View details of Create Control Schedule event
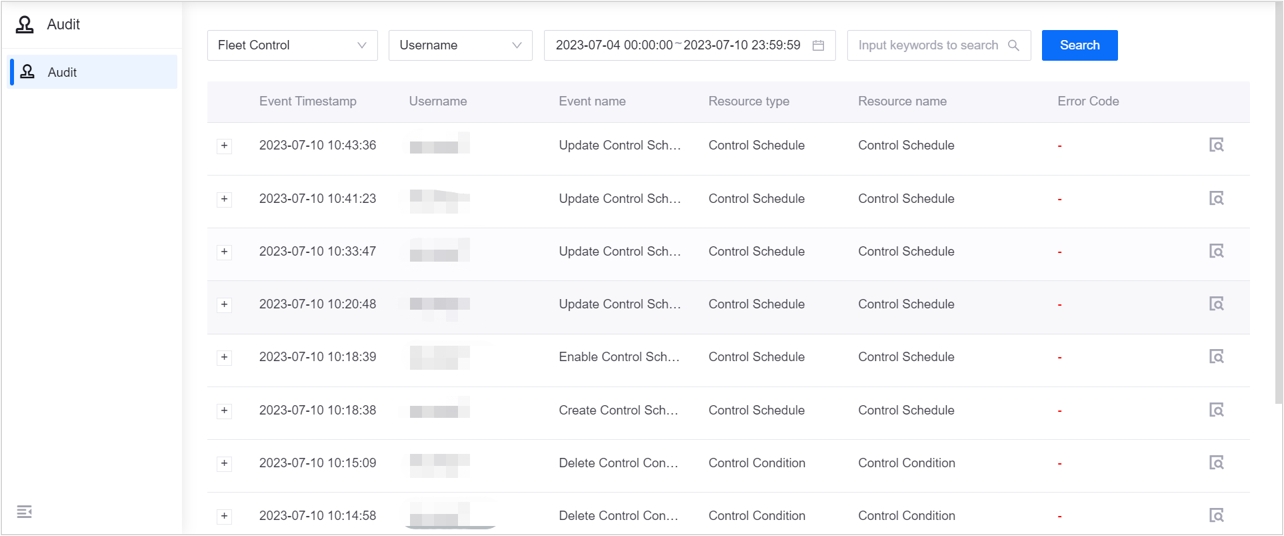1284x536 pixels. (x=1216, y=410)
